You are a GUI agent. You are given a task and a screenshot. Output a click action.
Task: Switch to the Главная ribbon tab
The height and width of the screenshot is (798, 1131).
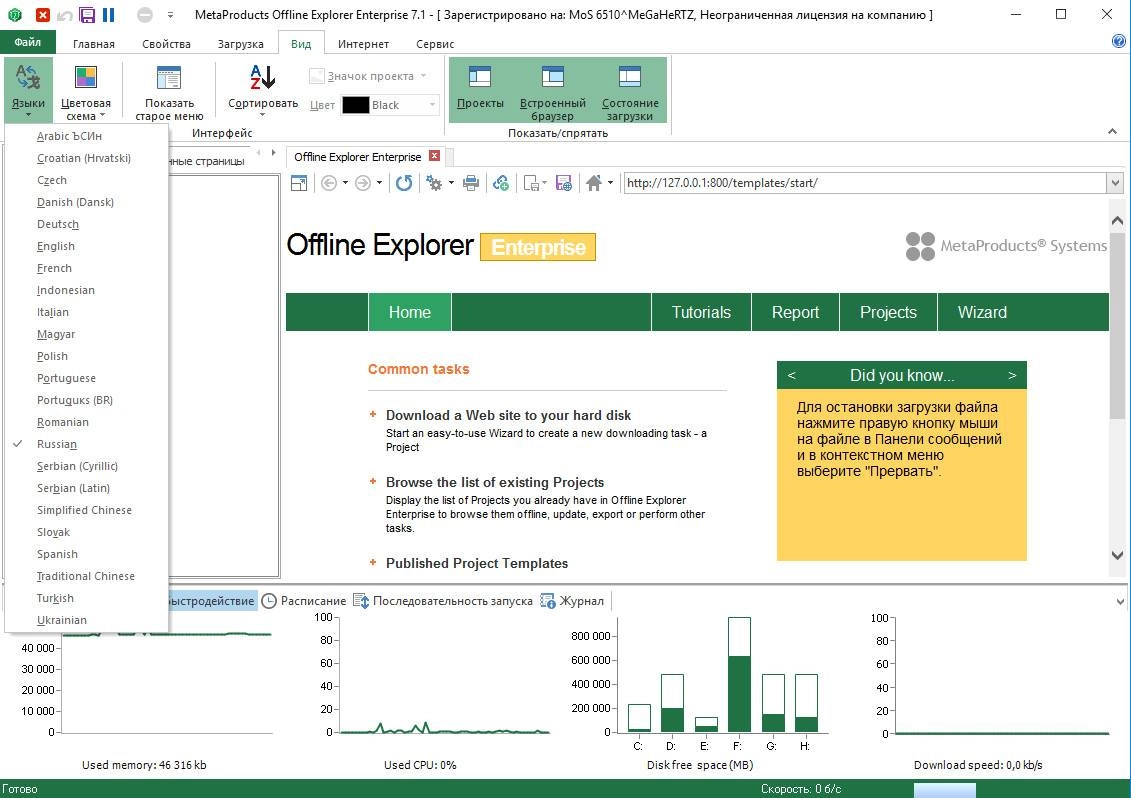point(94,44)
